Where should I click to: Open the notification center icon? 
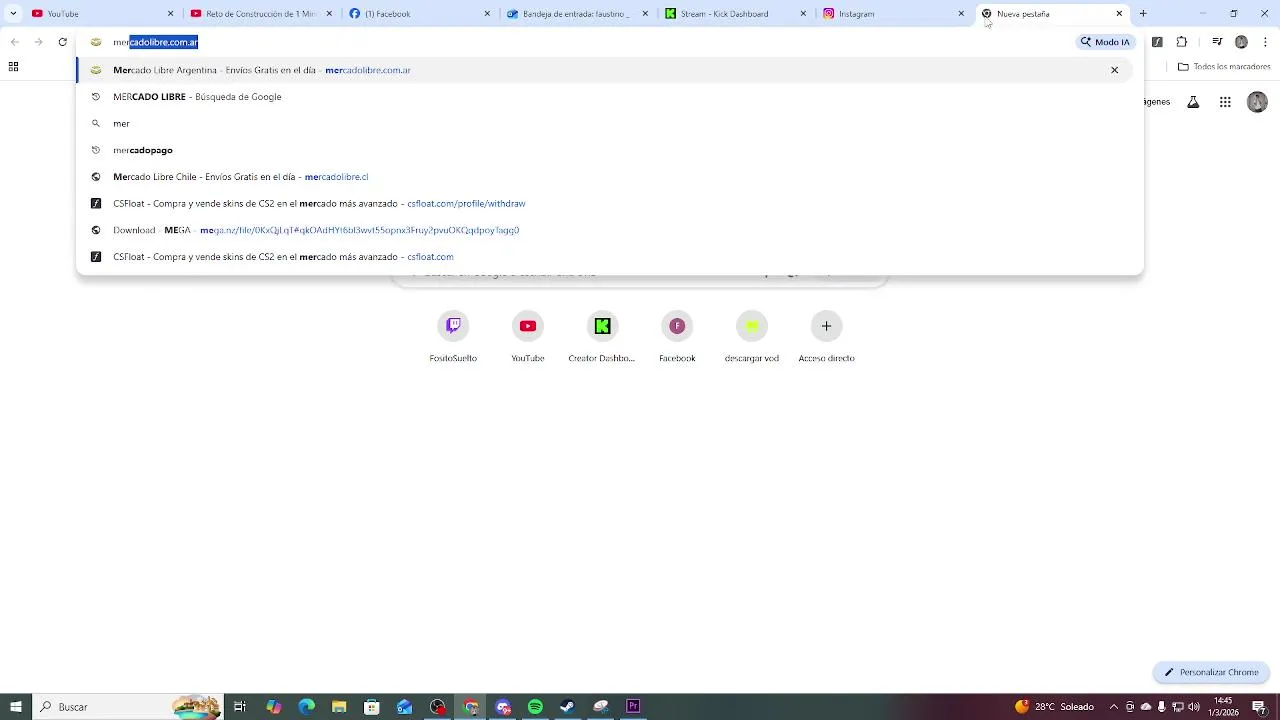coord(1259,707)
